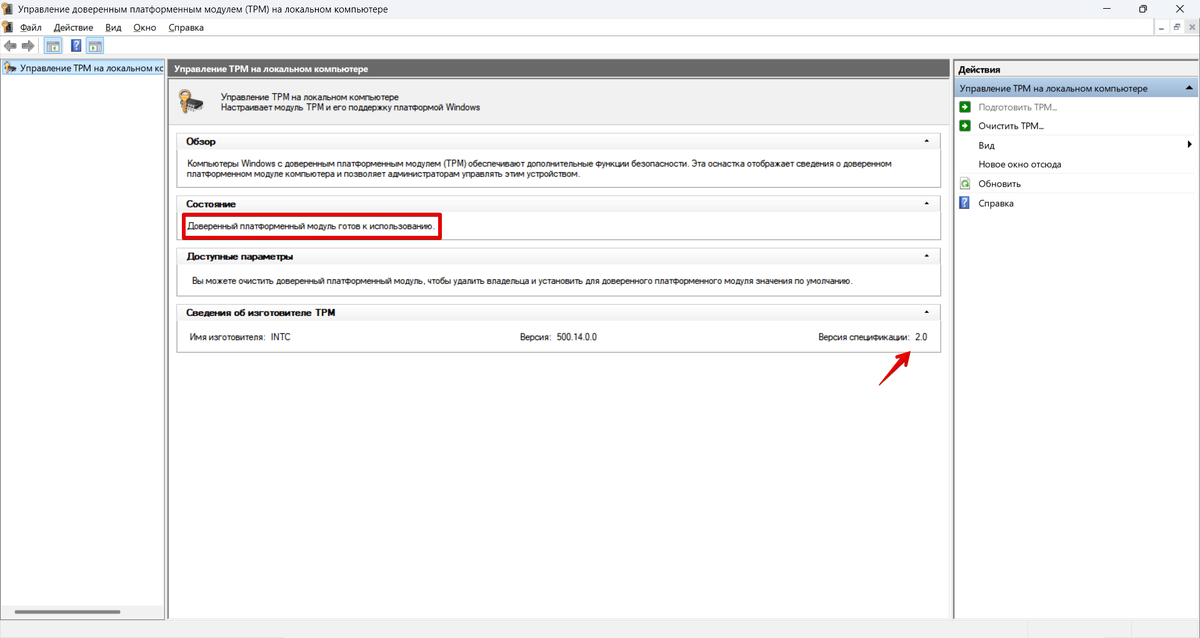The width and height of the screenshot is (1200, 638).
Task: Click the Forward arrow toolbar icon
Action: pyautogui.click(x=28, y=45)
